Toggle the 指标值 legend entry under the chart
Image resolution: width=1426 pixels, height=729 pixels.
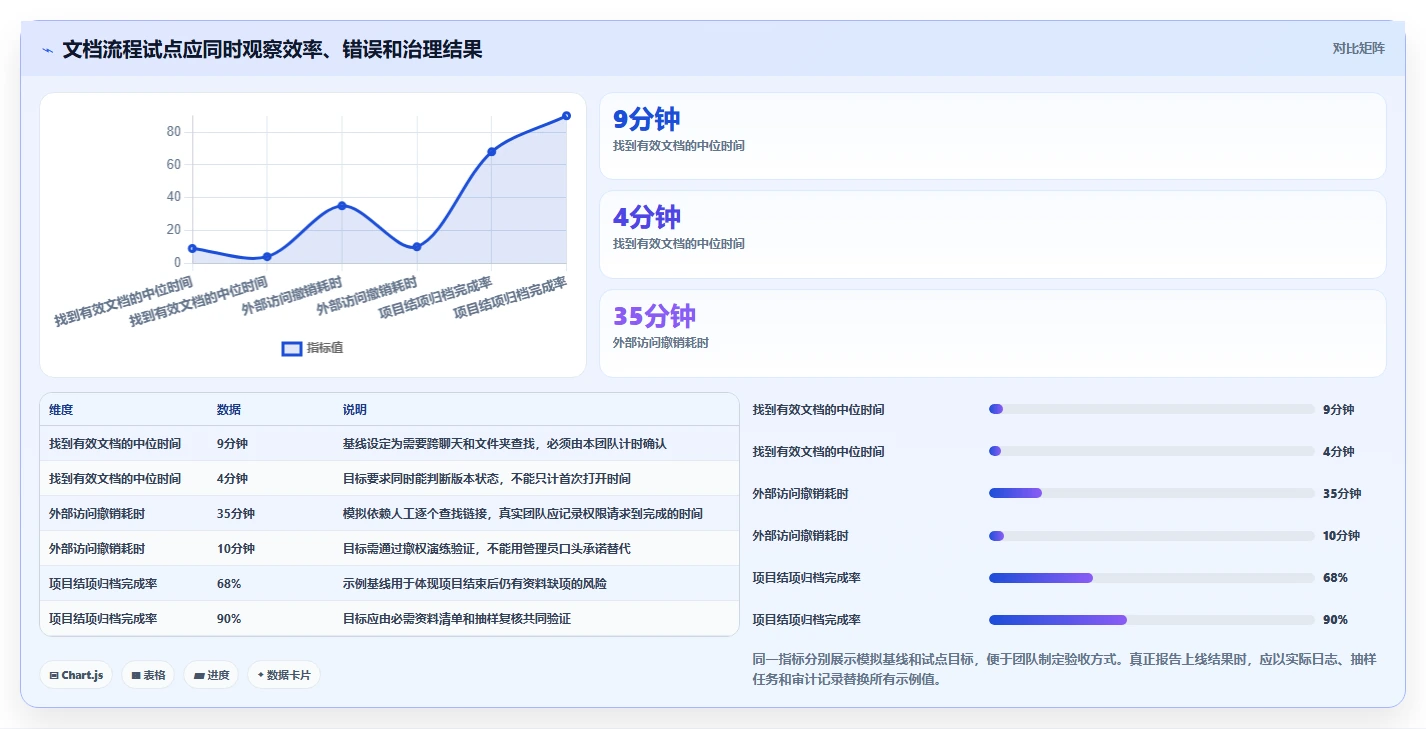[x=313, y=348]
